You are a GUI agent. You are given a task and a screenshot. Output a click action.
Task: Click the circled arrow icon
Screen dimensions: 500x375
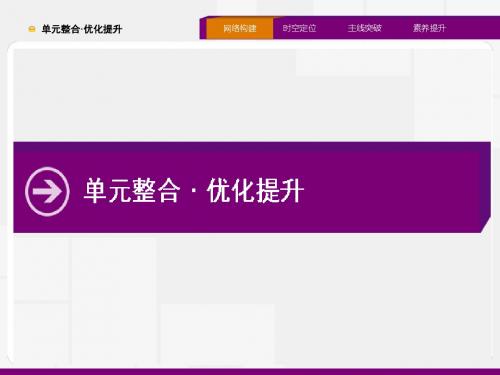click(47, 191)
